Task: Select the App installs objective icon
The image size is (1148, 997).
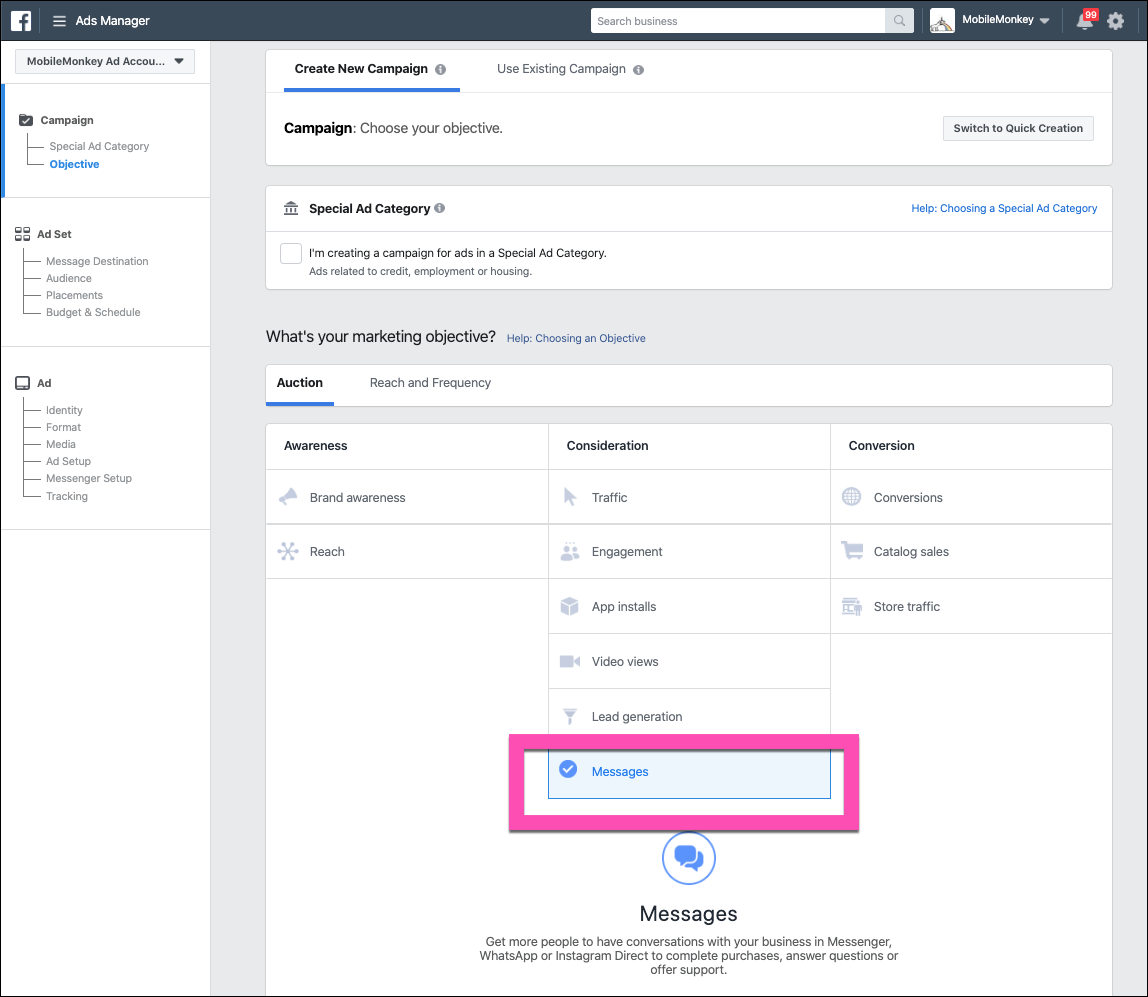Action: point(571,606)
